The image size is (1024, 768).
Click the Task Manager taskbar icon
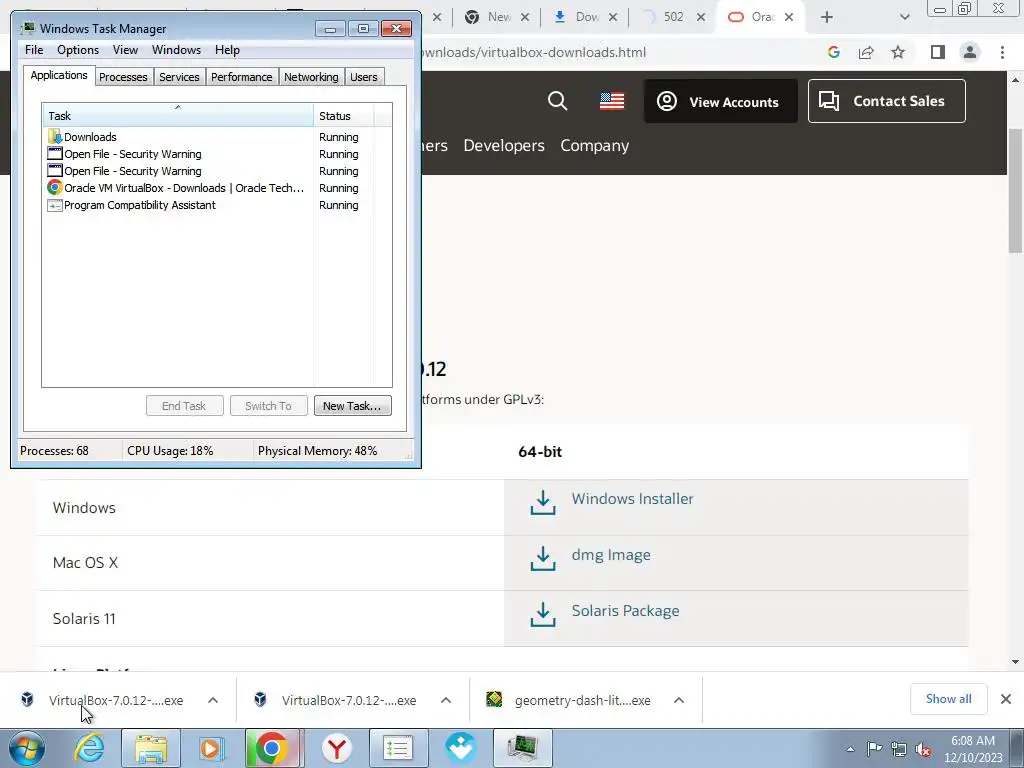click(x=522, y=748)
